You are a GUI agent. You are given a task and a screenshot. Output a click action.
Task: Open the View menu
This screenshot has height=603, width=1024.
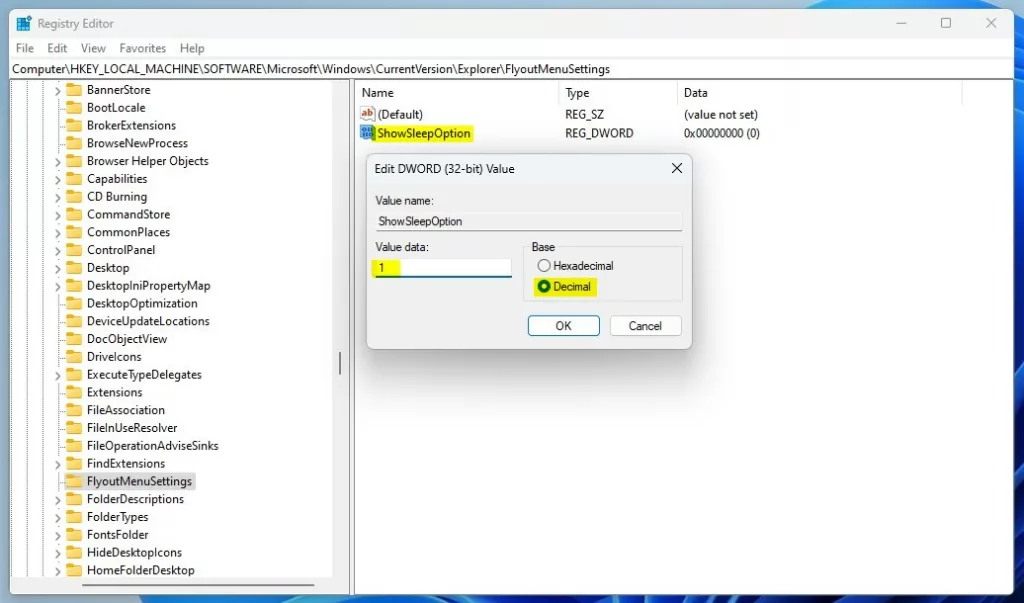pos(93,48)
